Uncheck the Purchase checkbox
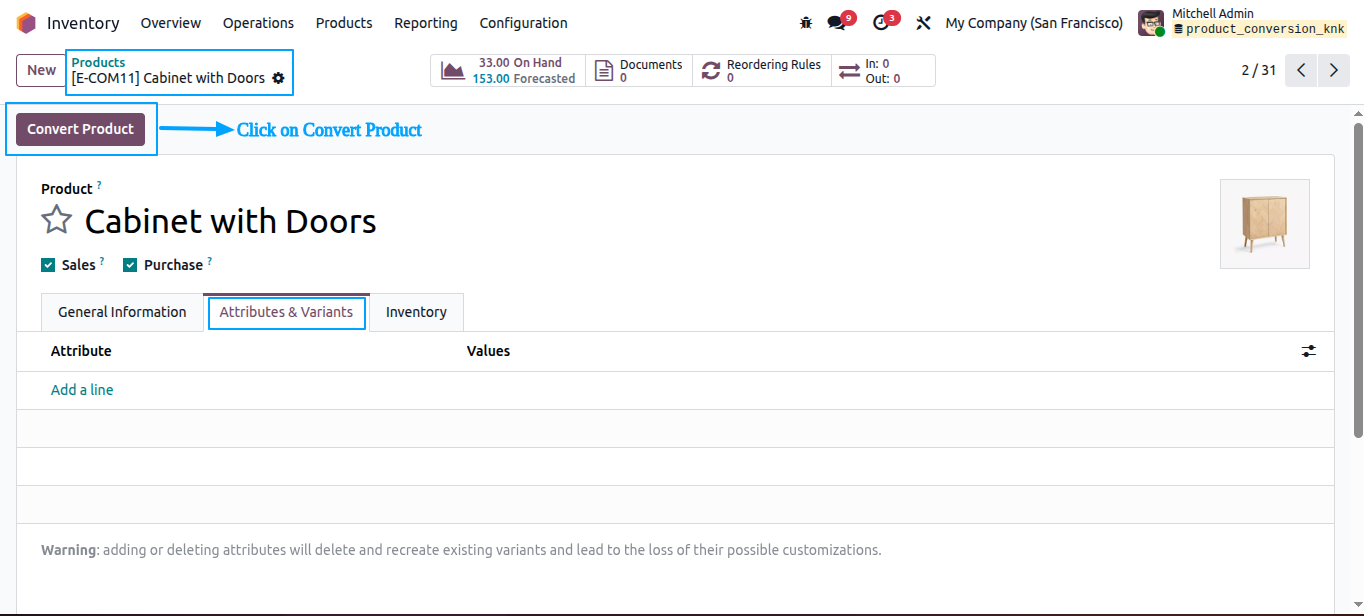The height and width of the screenshot is (616, 1364). point(130,265)
